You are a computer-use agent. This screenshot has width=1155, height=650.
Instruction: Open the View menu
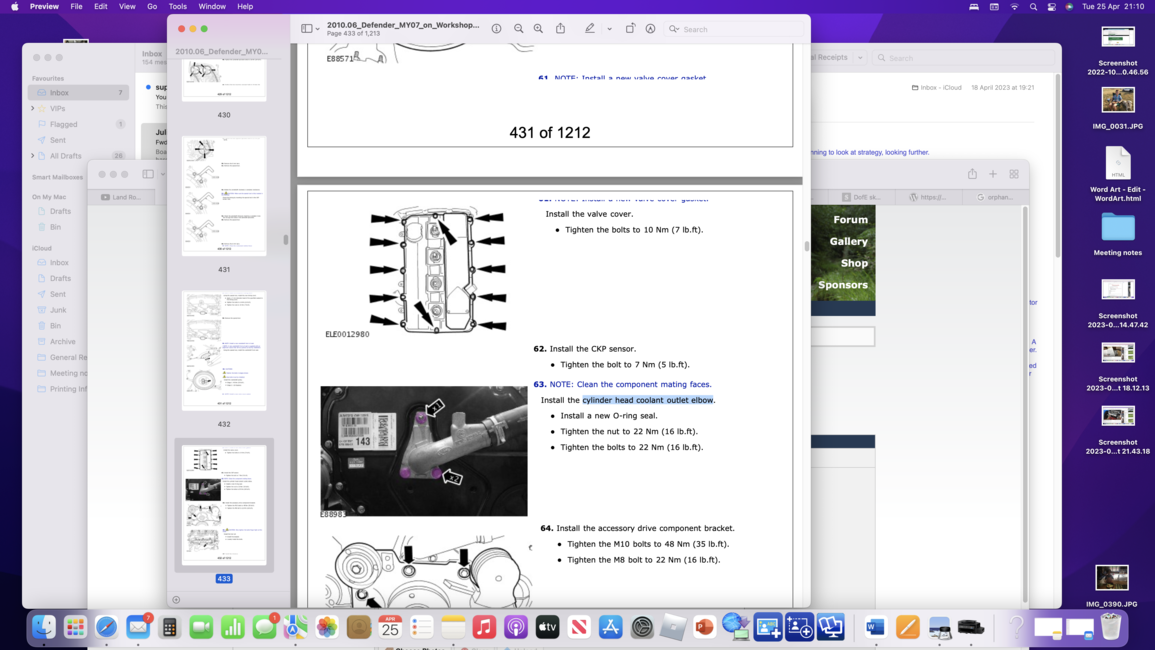(127, 7)
